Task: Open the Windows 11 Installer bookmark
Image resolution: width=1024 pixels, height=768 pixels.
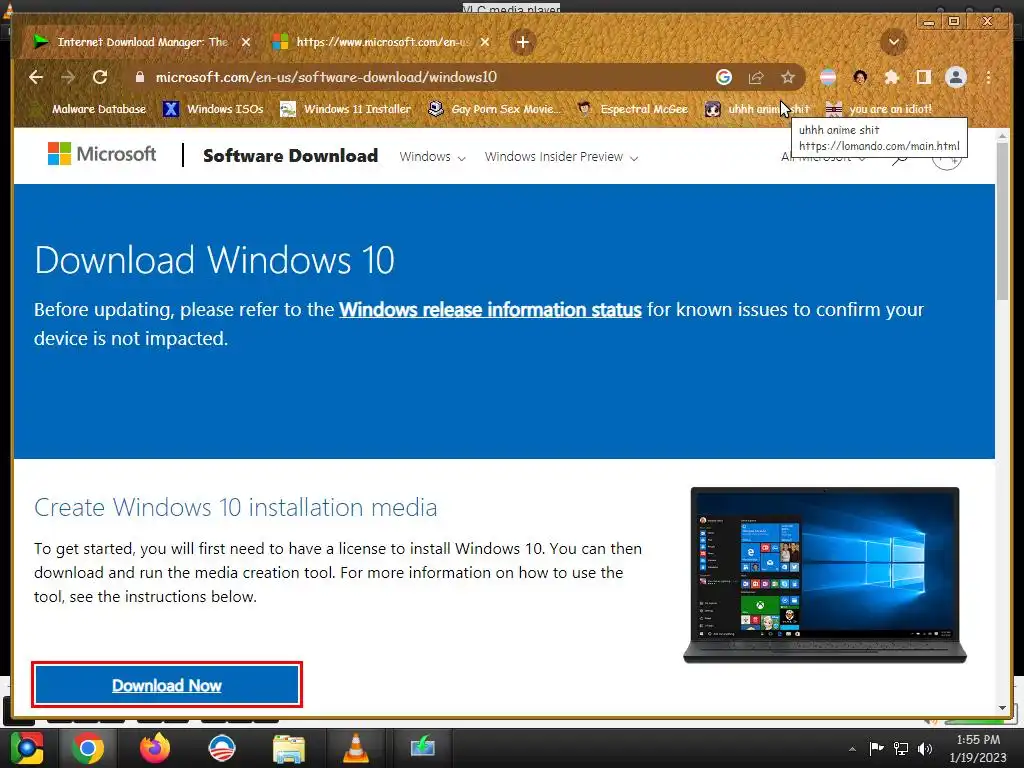Action: click(346, 109)
